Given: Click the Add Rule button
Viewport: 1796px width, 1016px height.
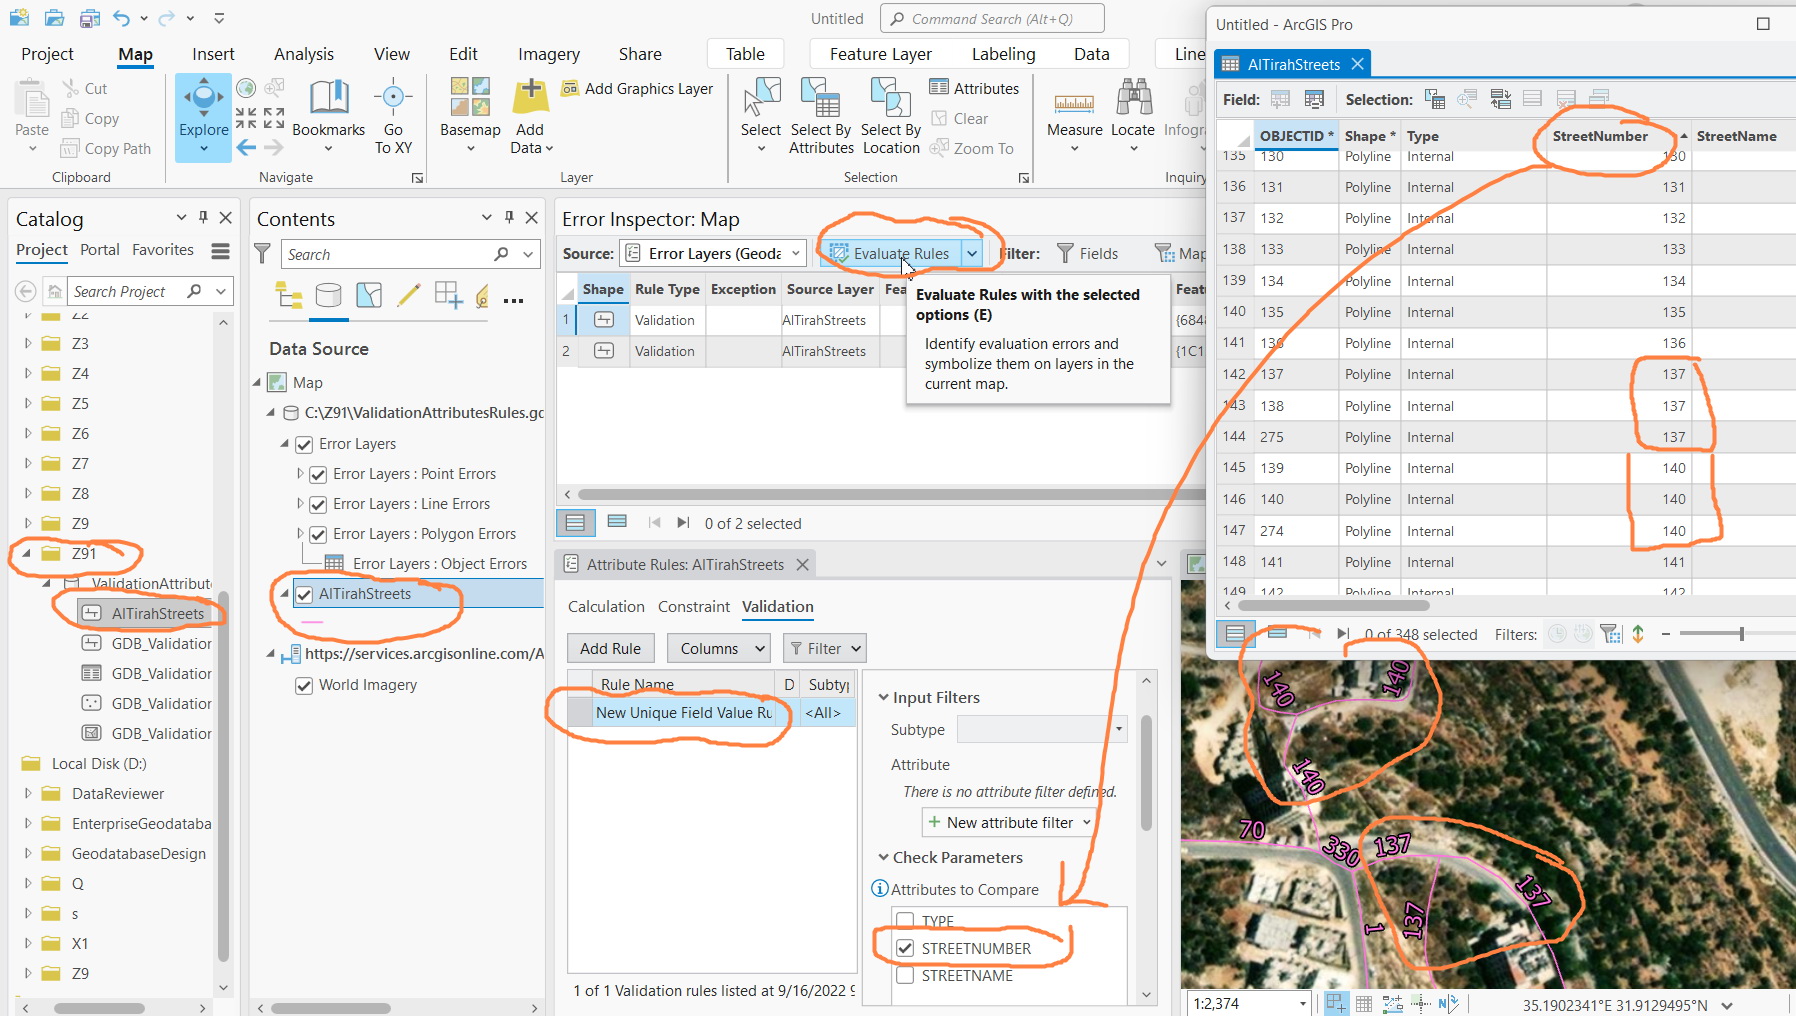Looking at the screenshot, I should click(x=610, y=648).
